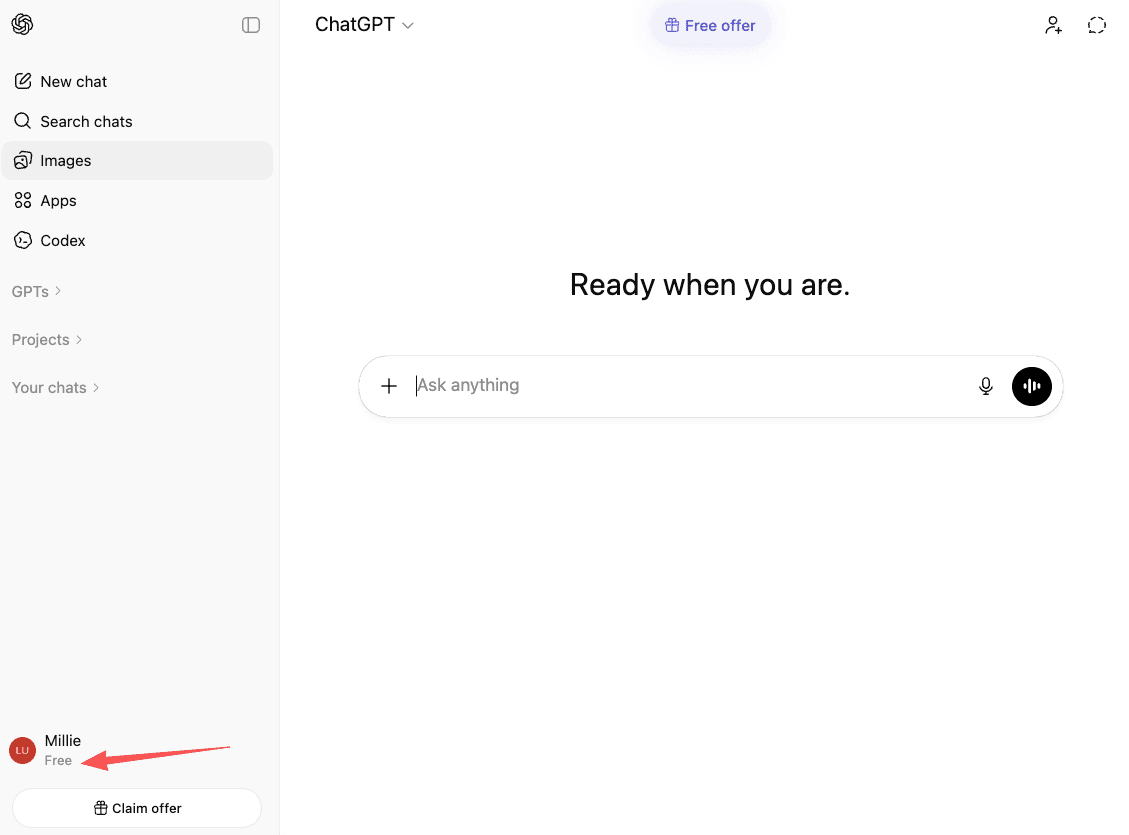Viewport: 1129px width, 835px height.
Task: Open the ChatGPT model selector dropdown
Action: tap(365, 24)
